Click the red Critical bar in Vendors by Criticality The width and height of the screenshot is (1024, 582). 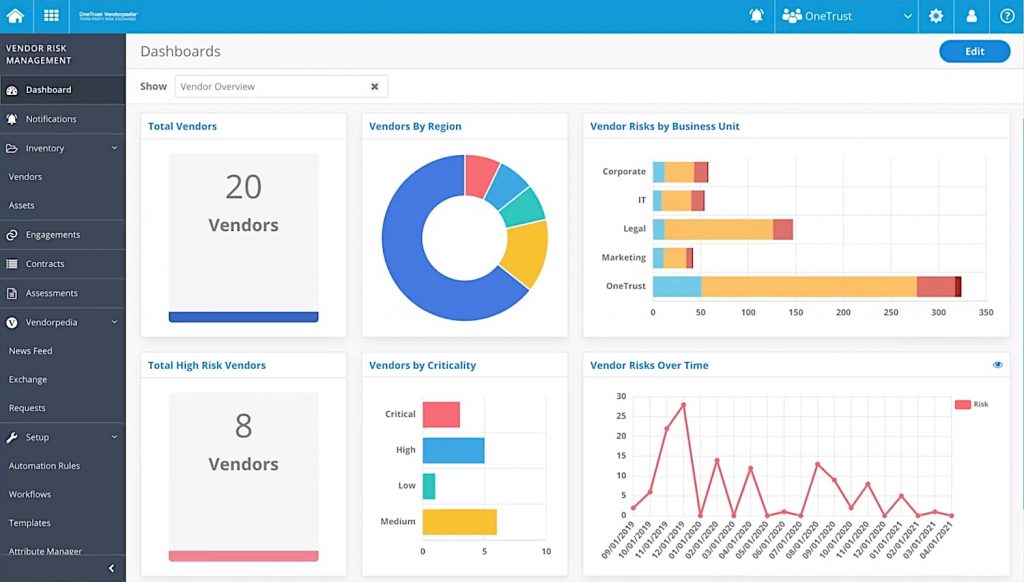[441, 413]
